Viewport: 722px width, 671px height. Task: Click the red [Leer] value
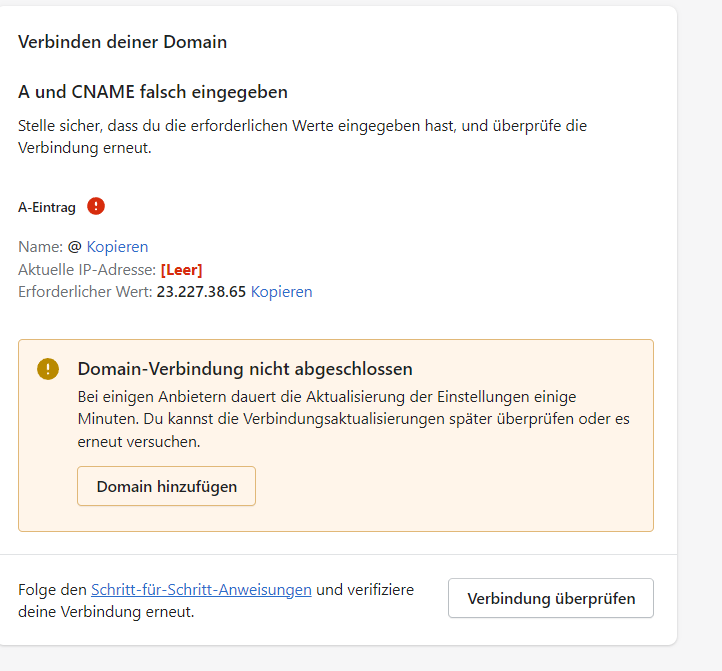(x=182, y=269)
